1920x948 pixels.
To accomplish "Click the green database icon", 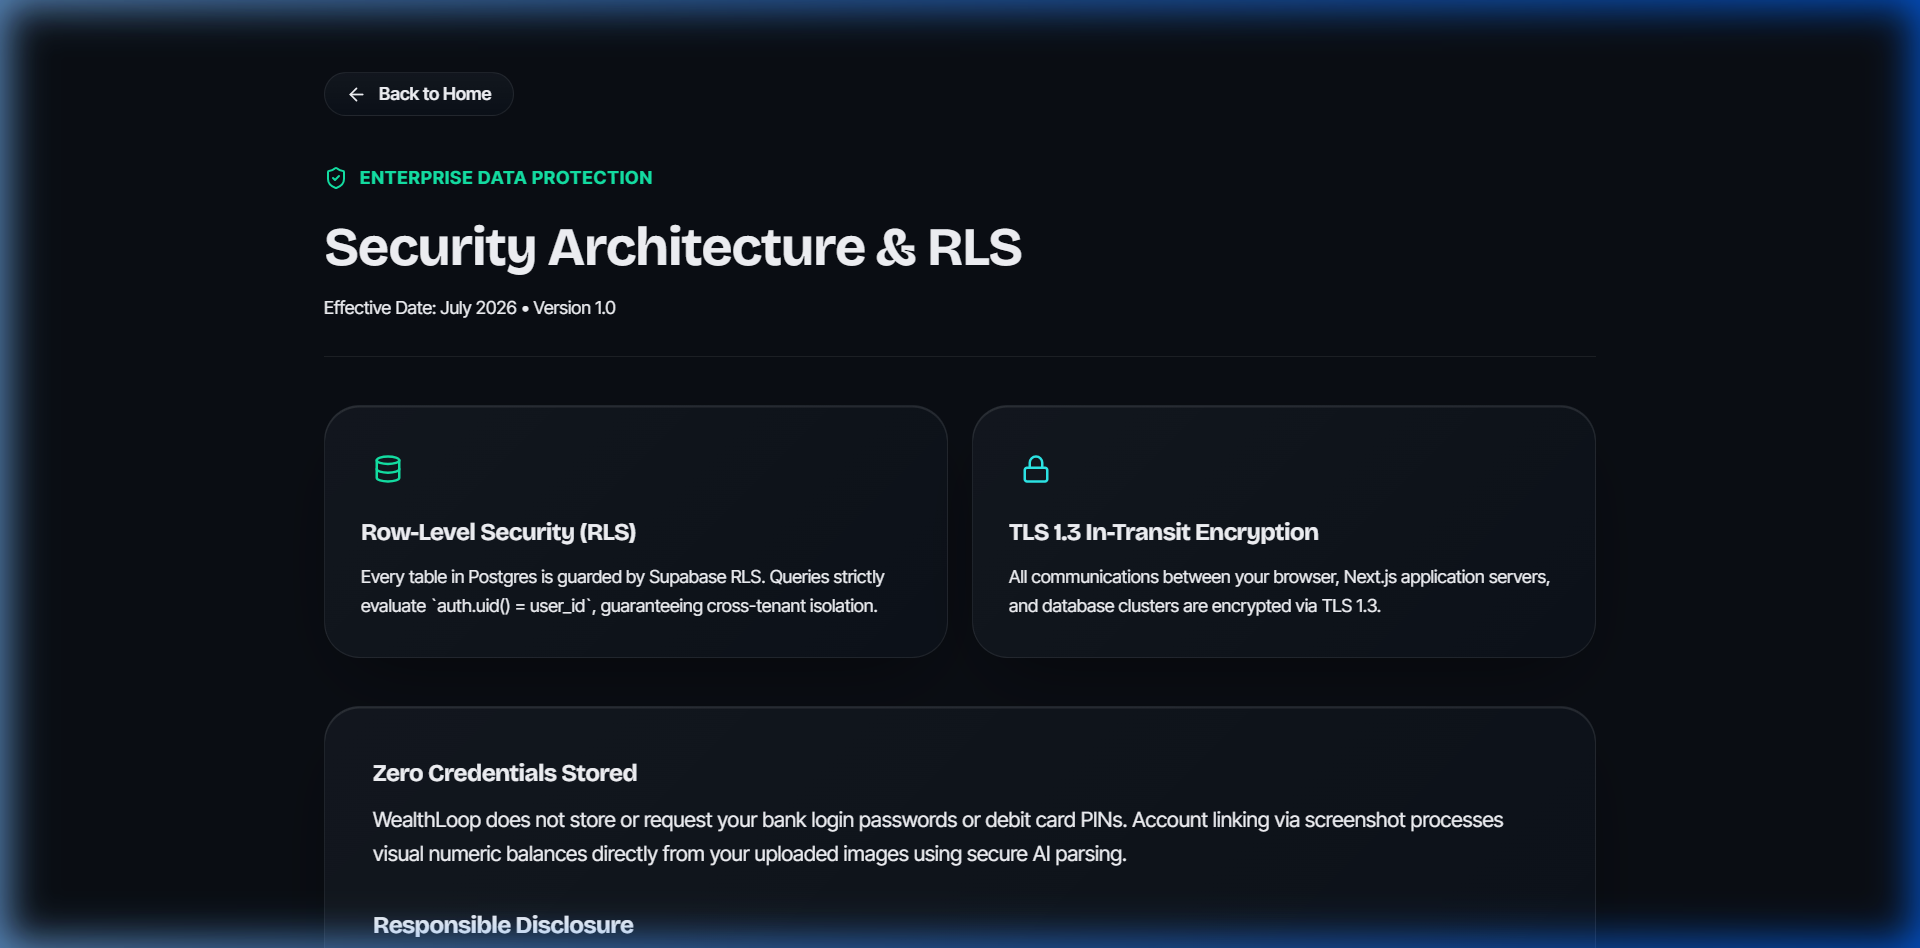I will 388,469.
